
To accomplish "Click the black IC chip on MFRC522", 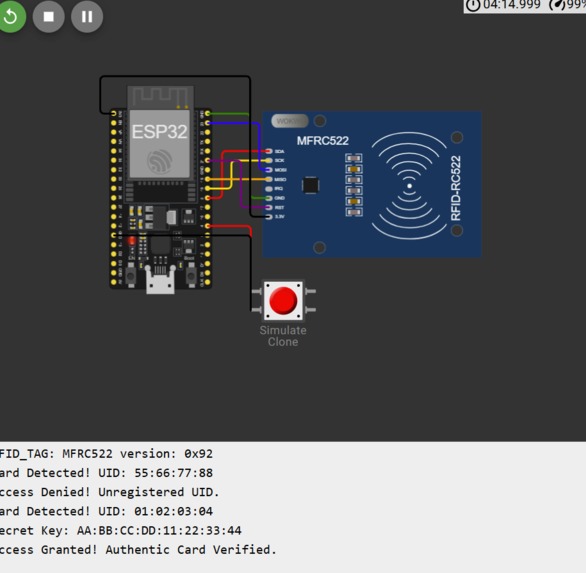I will pos(311,185).
